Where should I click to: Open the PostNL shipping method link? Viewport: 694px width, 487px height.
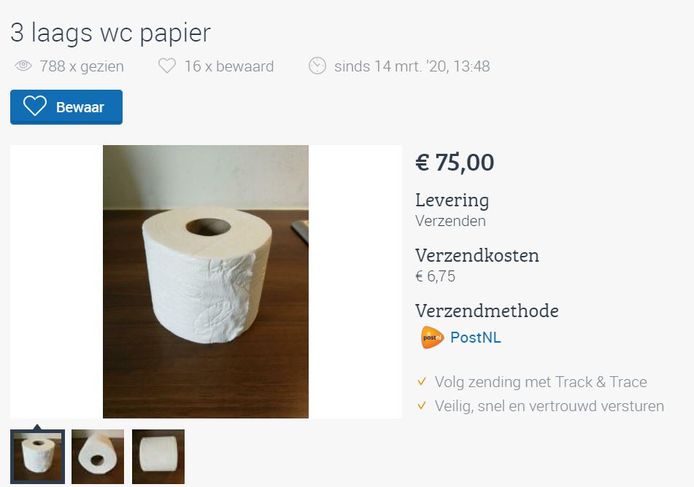475,337
